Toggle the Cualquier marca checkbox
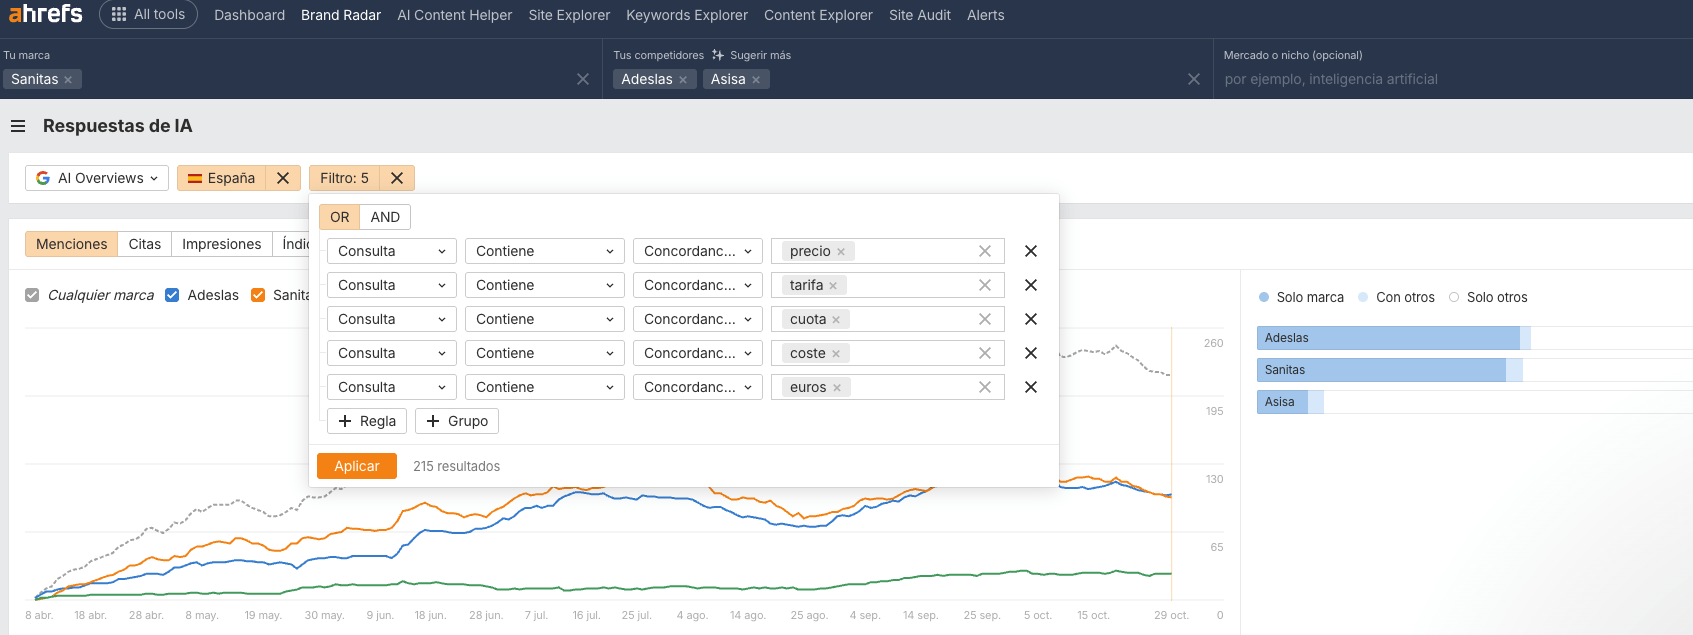Screen dimensions: 1693x635 (32, 295)
